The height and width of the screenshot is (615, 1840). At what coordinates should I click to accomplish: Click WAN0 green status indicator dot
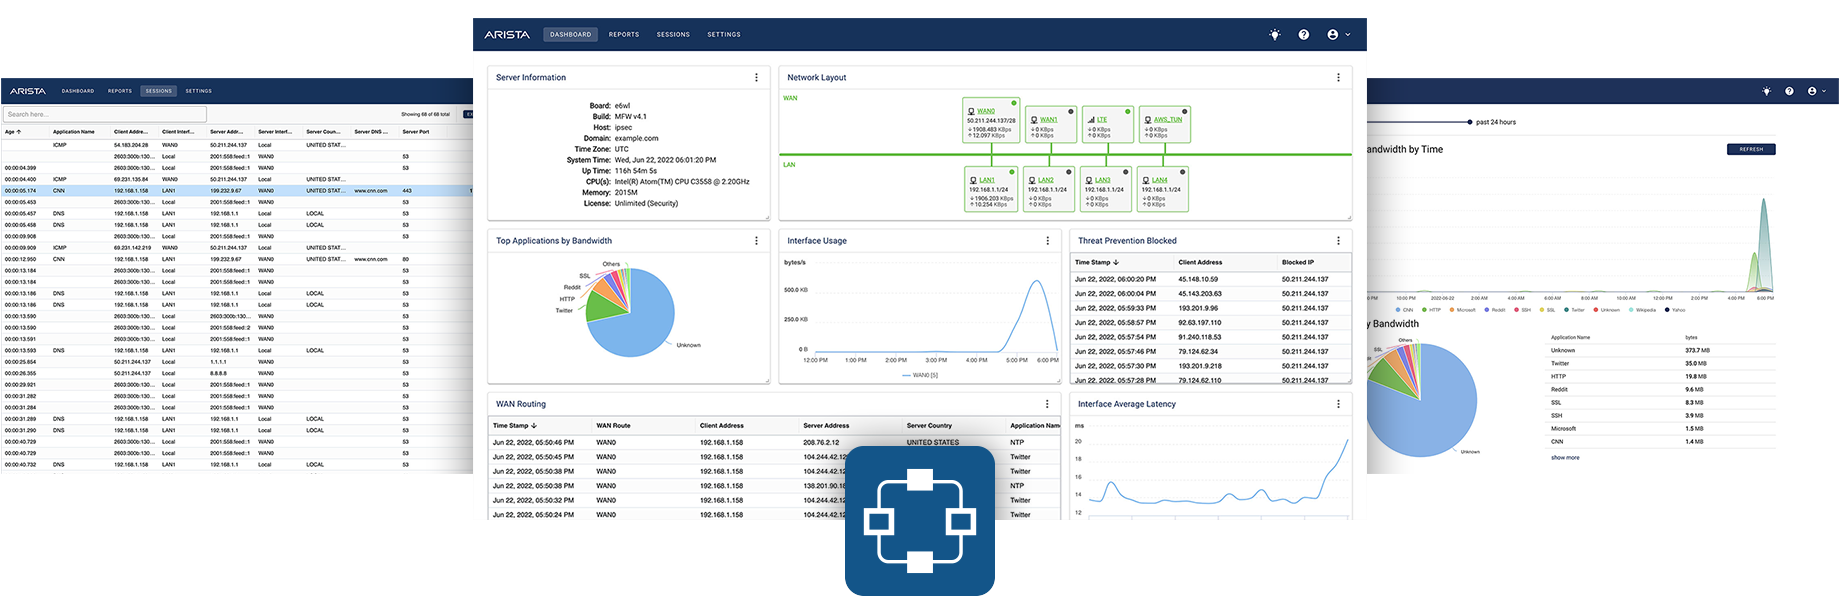[1014, 103]
